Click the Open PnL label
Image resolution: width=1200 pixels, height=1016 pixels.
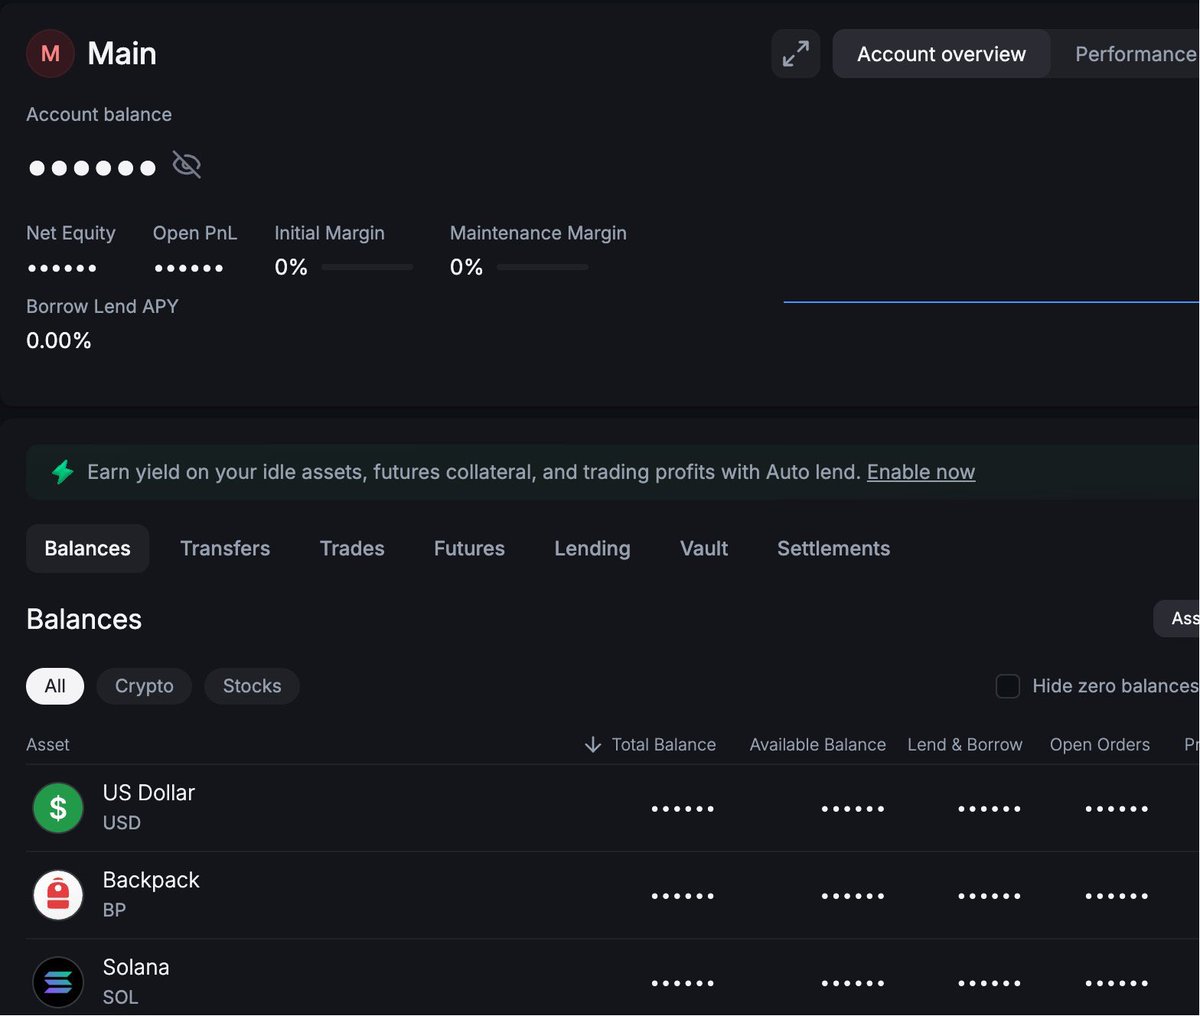tap(195, 232)
